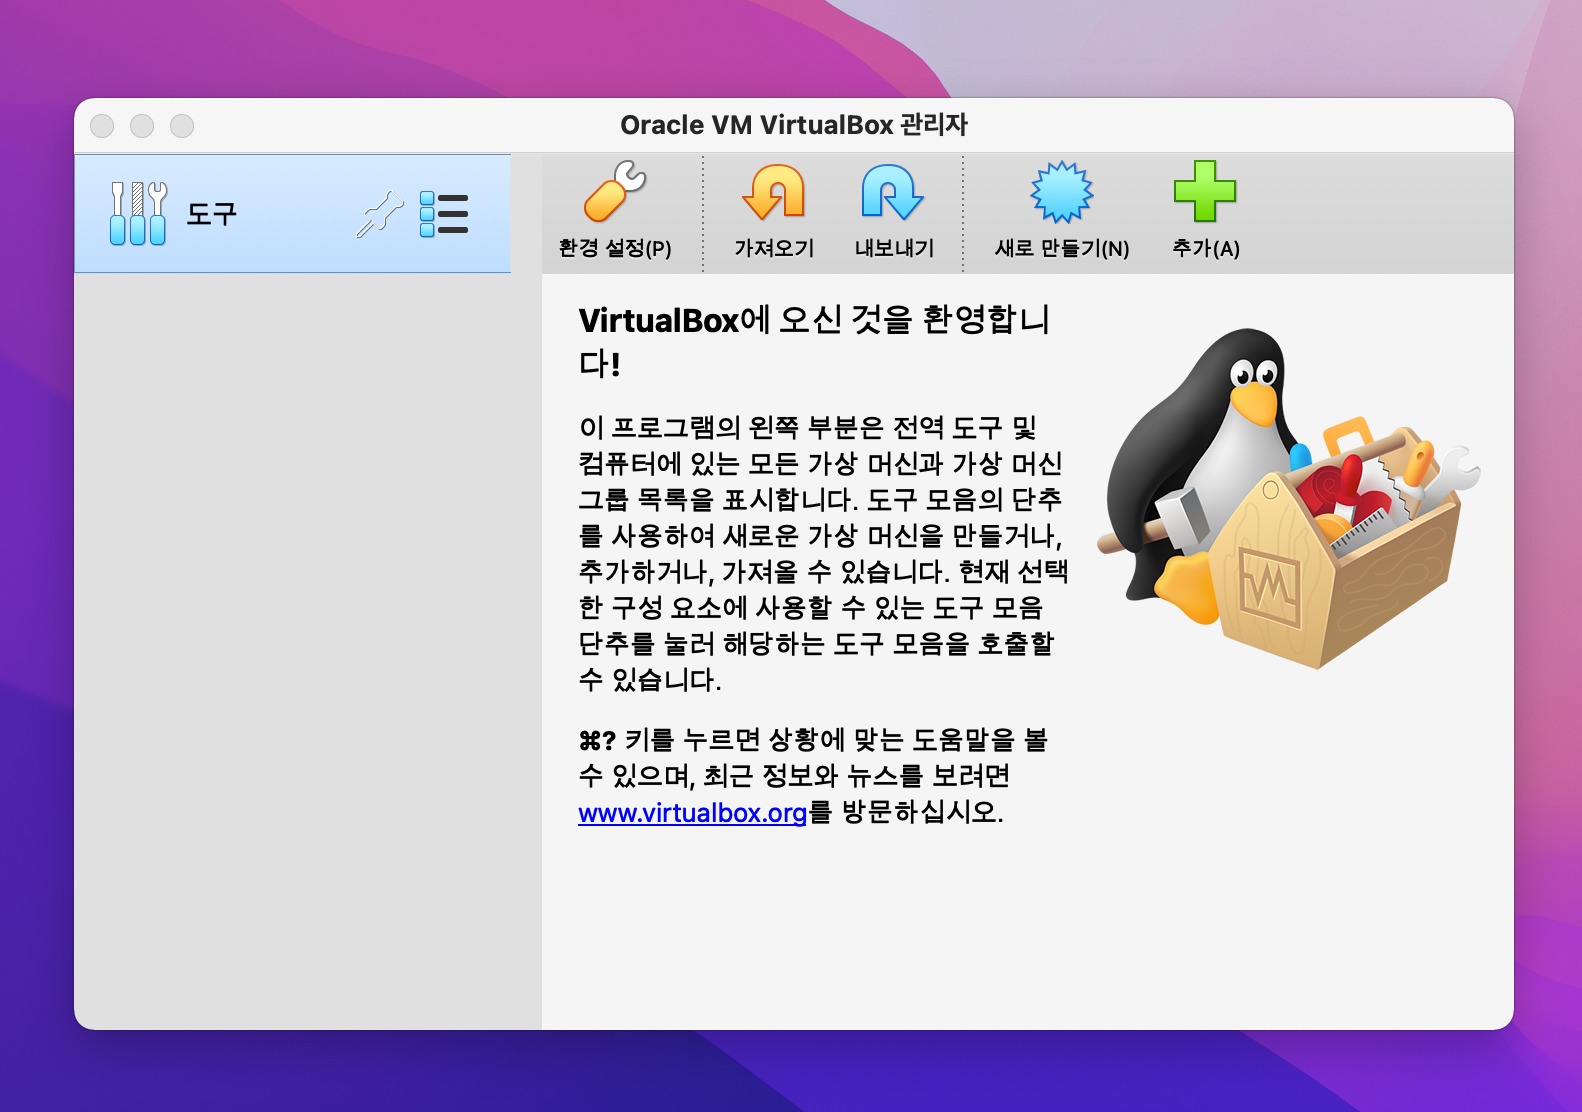
Task: Select the Tools (도구) item in sidebar
Action: click(x=292, y=213)
